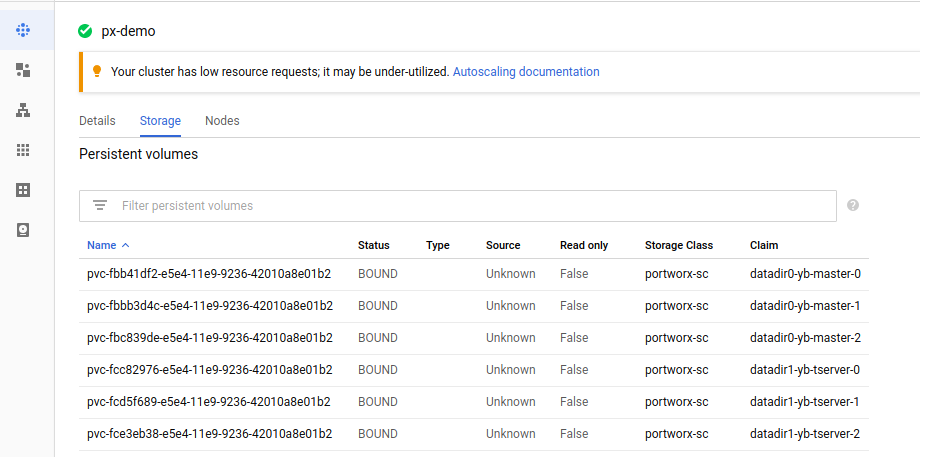The image size is (926, 457).
Task: Switch to the Nodes tab
Action: (222, 121)
